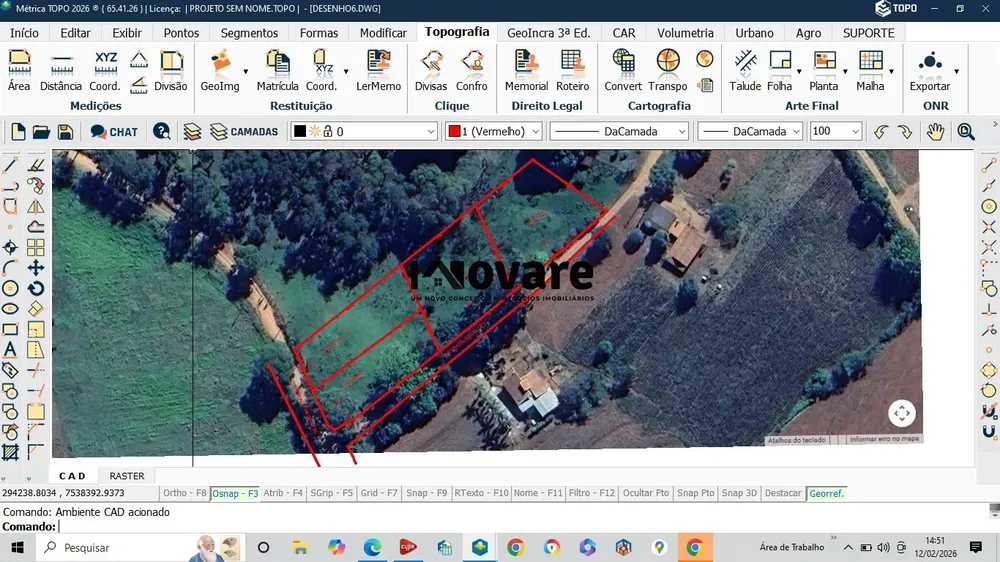Click the black layer color swatch
Image resolution: width=1000 pixels, height=562 pixels.
tap(300, 131)
